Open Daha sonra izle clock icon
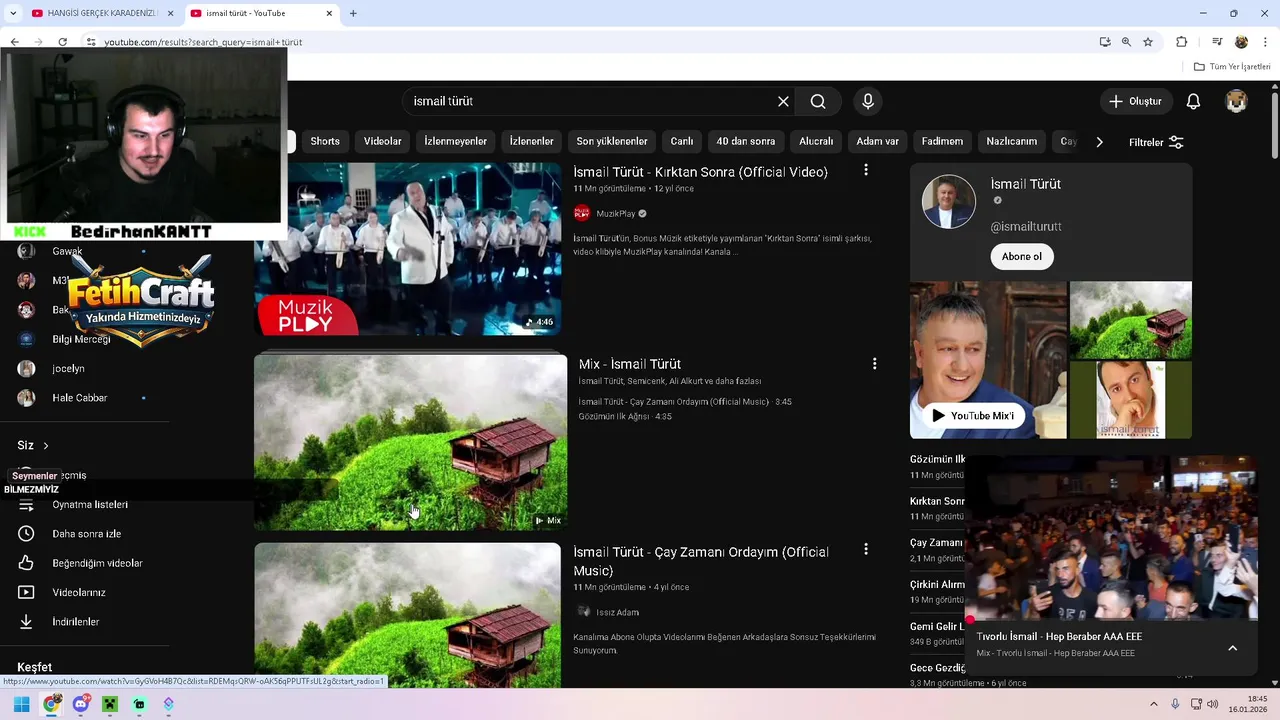The width and height of the screenshot is (1280, 720). point(26,534)
